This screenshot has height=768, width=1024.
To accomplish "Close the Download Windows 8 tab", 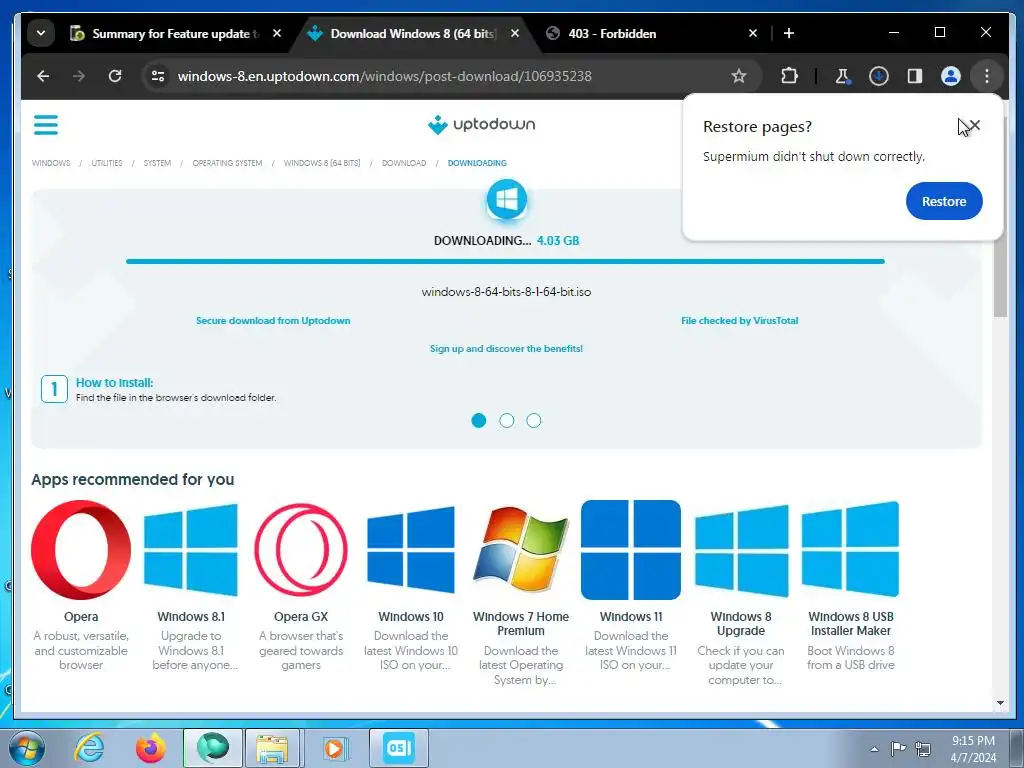I will click(515, 33).
